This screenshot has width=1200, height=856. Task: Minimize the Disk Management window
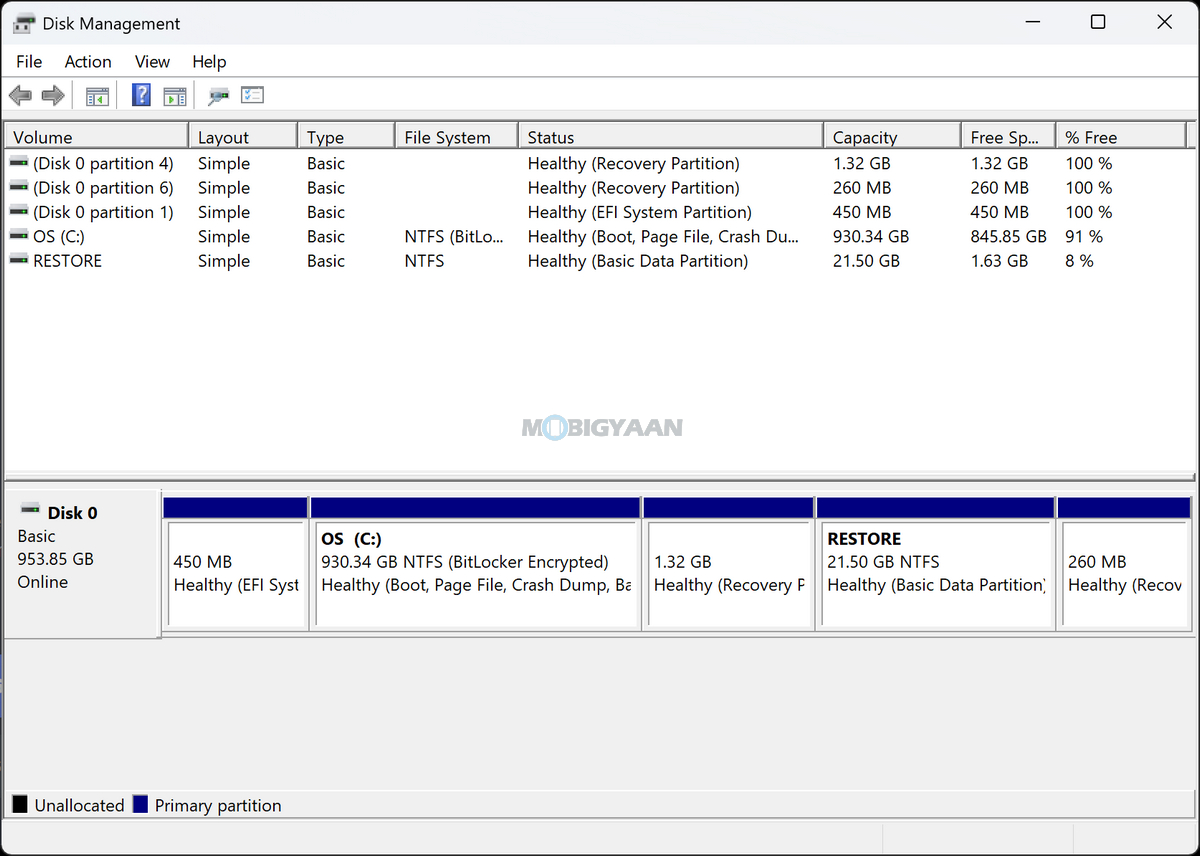(x=1031, y=22)
